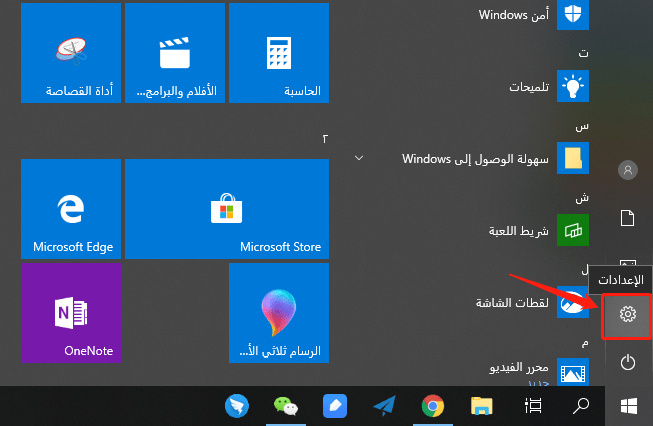
Task: Open the Microsoft Edge tile
Action: click(71, 209)
